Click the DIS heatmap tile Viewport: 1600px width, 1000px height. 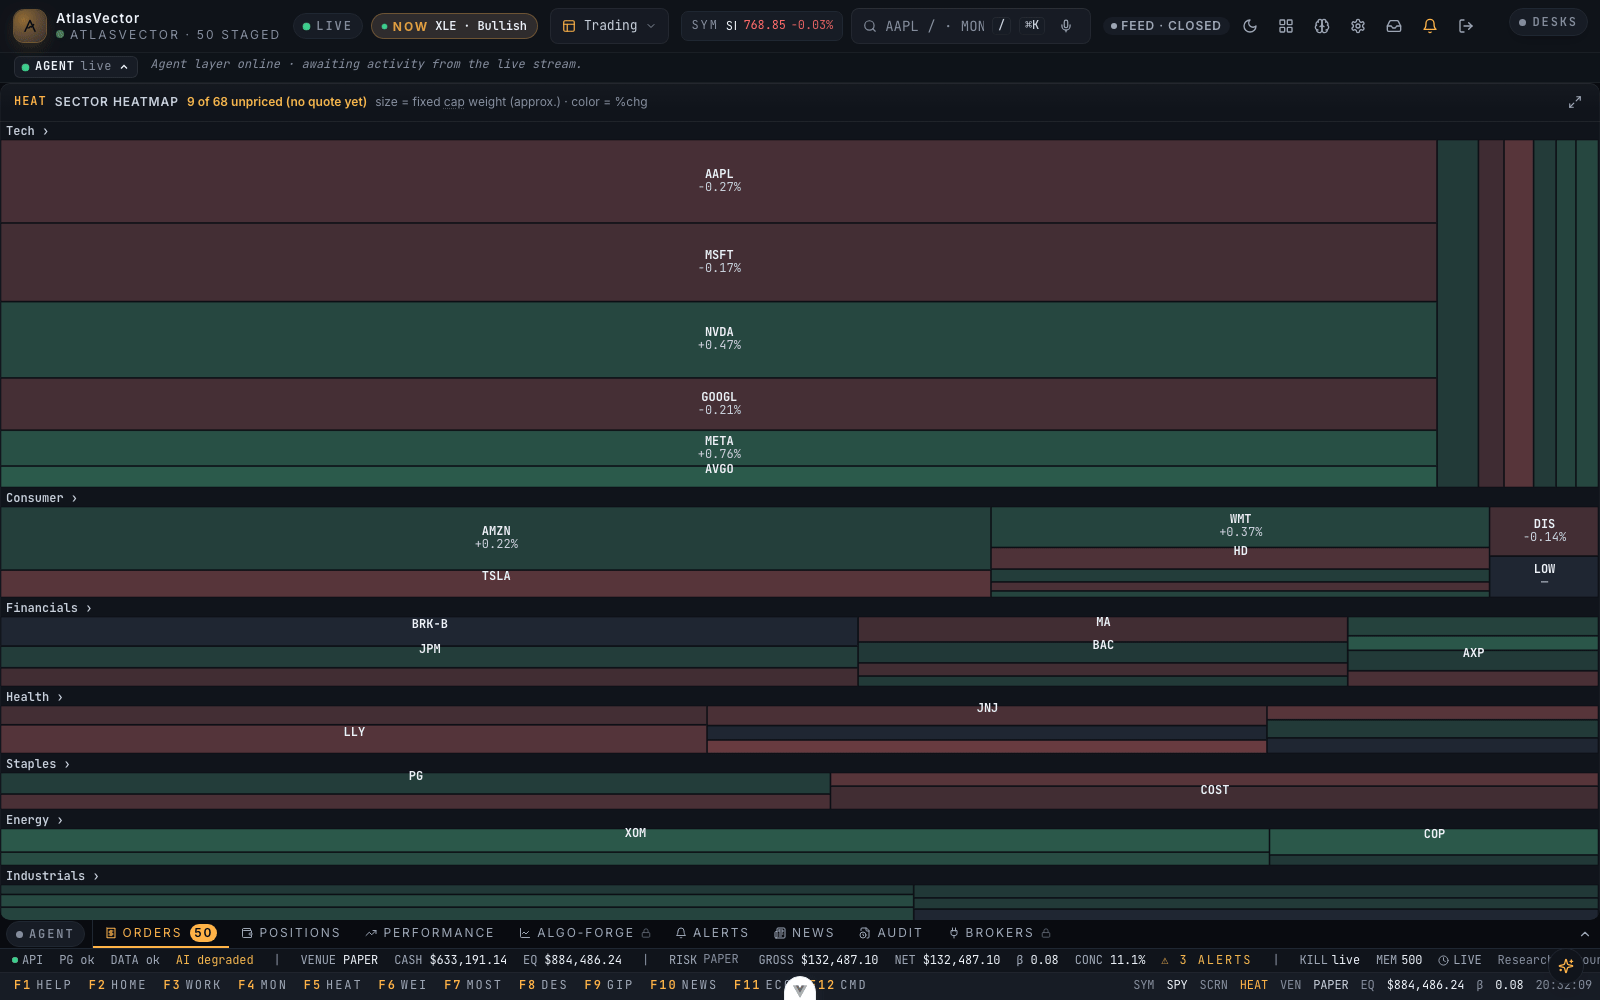click(x=1544, y=531)
